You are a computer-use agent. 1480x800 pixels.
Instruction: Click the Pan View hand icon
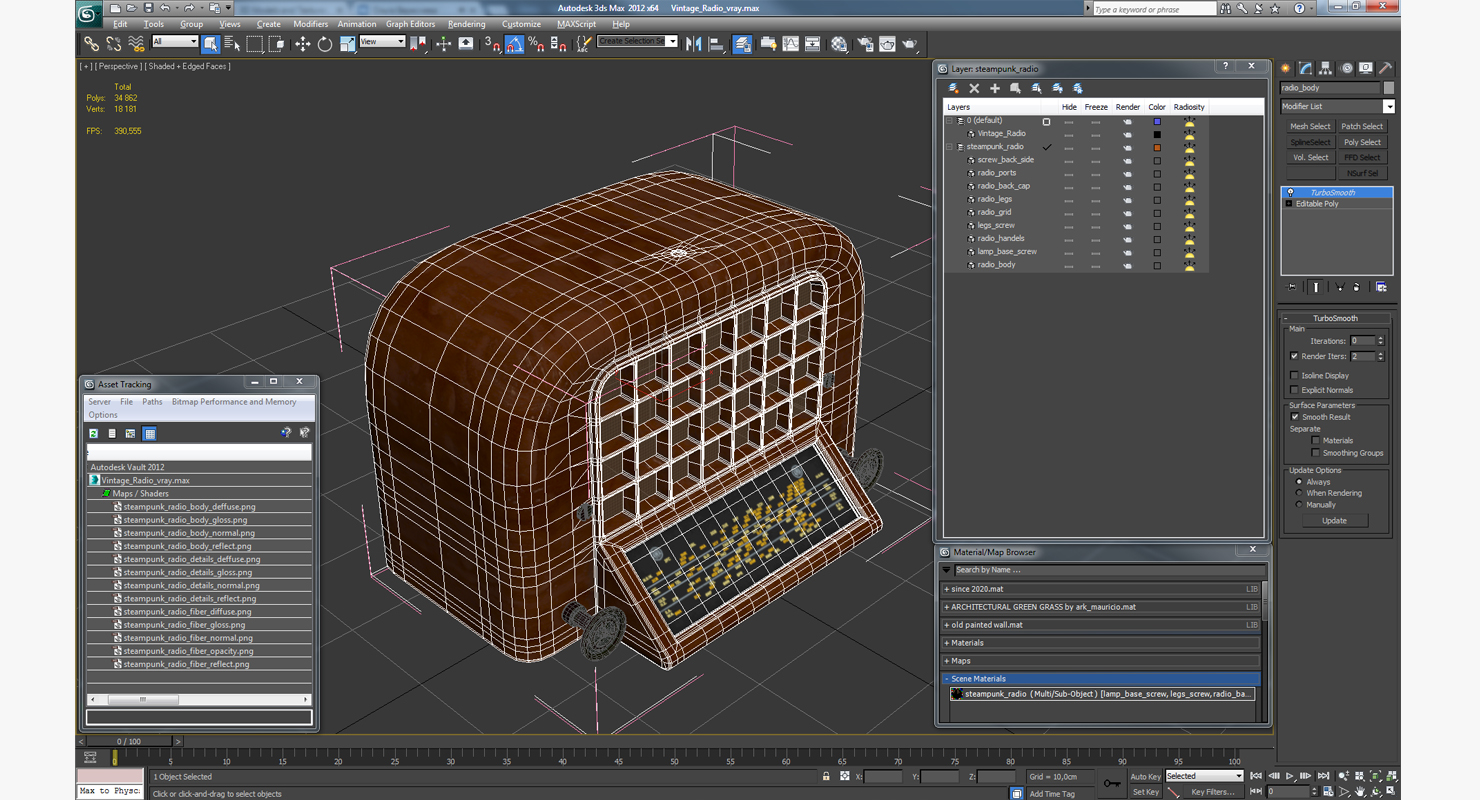coord(1360,791)
